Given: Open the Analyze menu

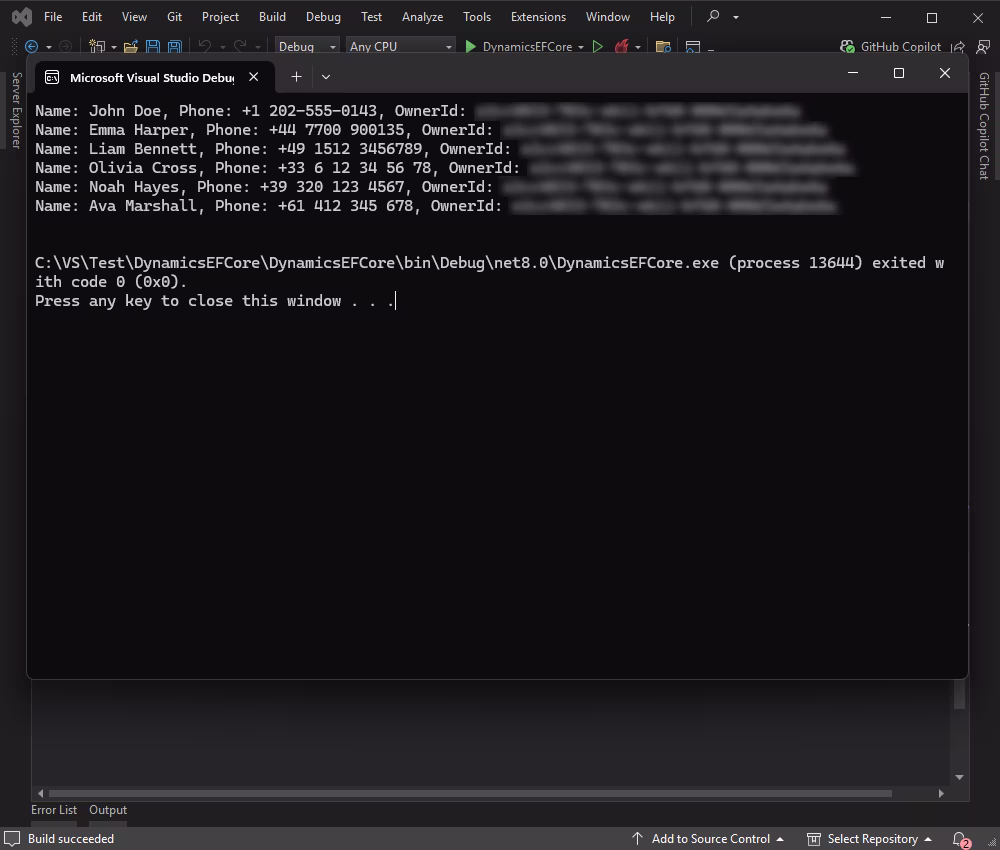Looking at the screenshot, I should [x=422, y=17].
